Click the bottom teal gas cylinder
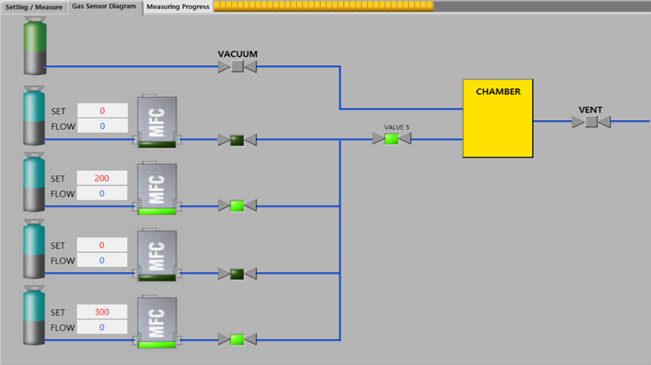 coord(34,316)
